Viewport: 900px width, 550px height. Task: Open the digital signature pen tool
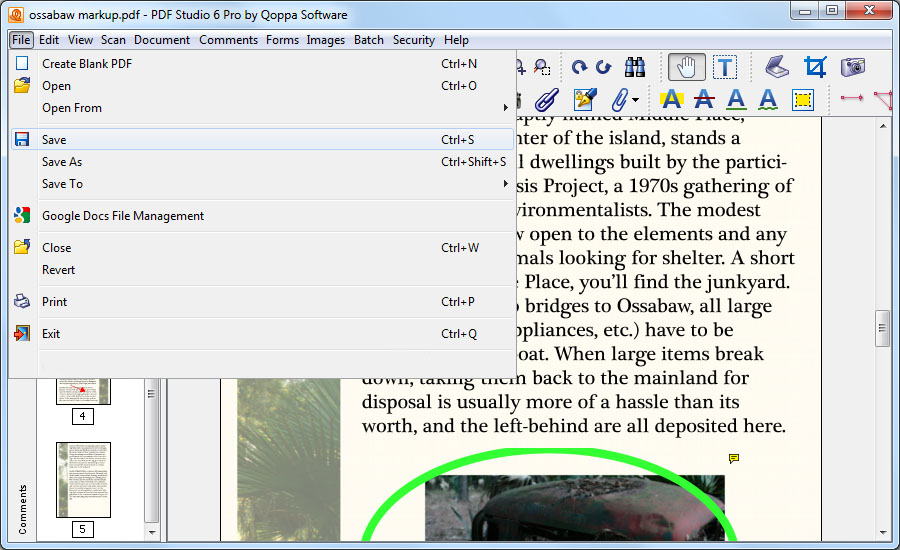pos(585,99)
